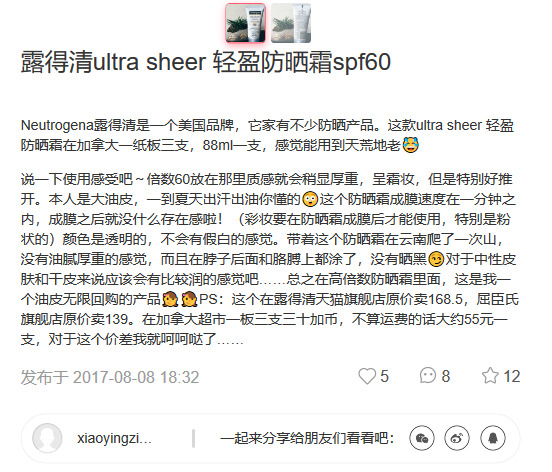Screen dimensions: 552x472
Task: Click the like count 5
Action: (x=384, y=376)
